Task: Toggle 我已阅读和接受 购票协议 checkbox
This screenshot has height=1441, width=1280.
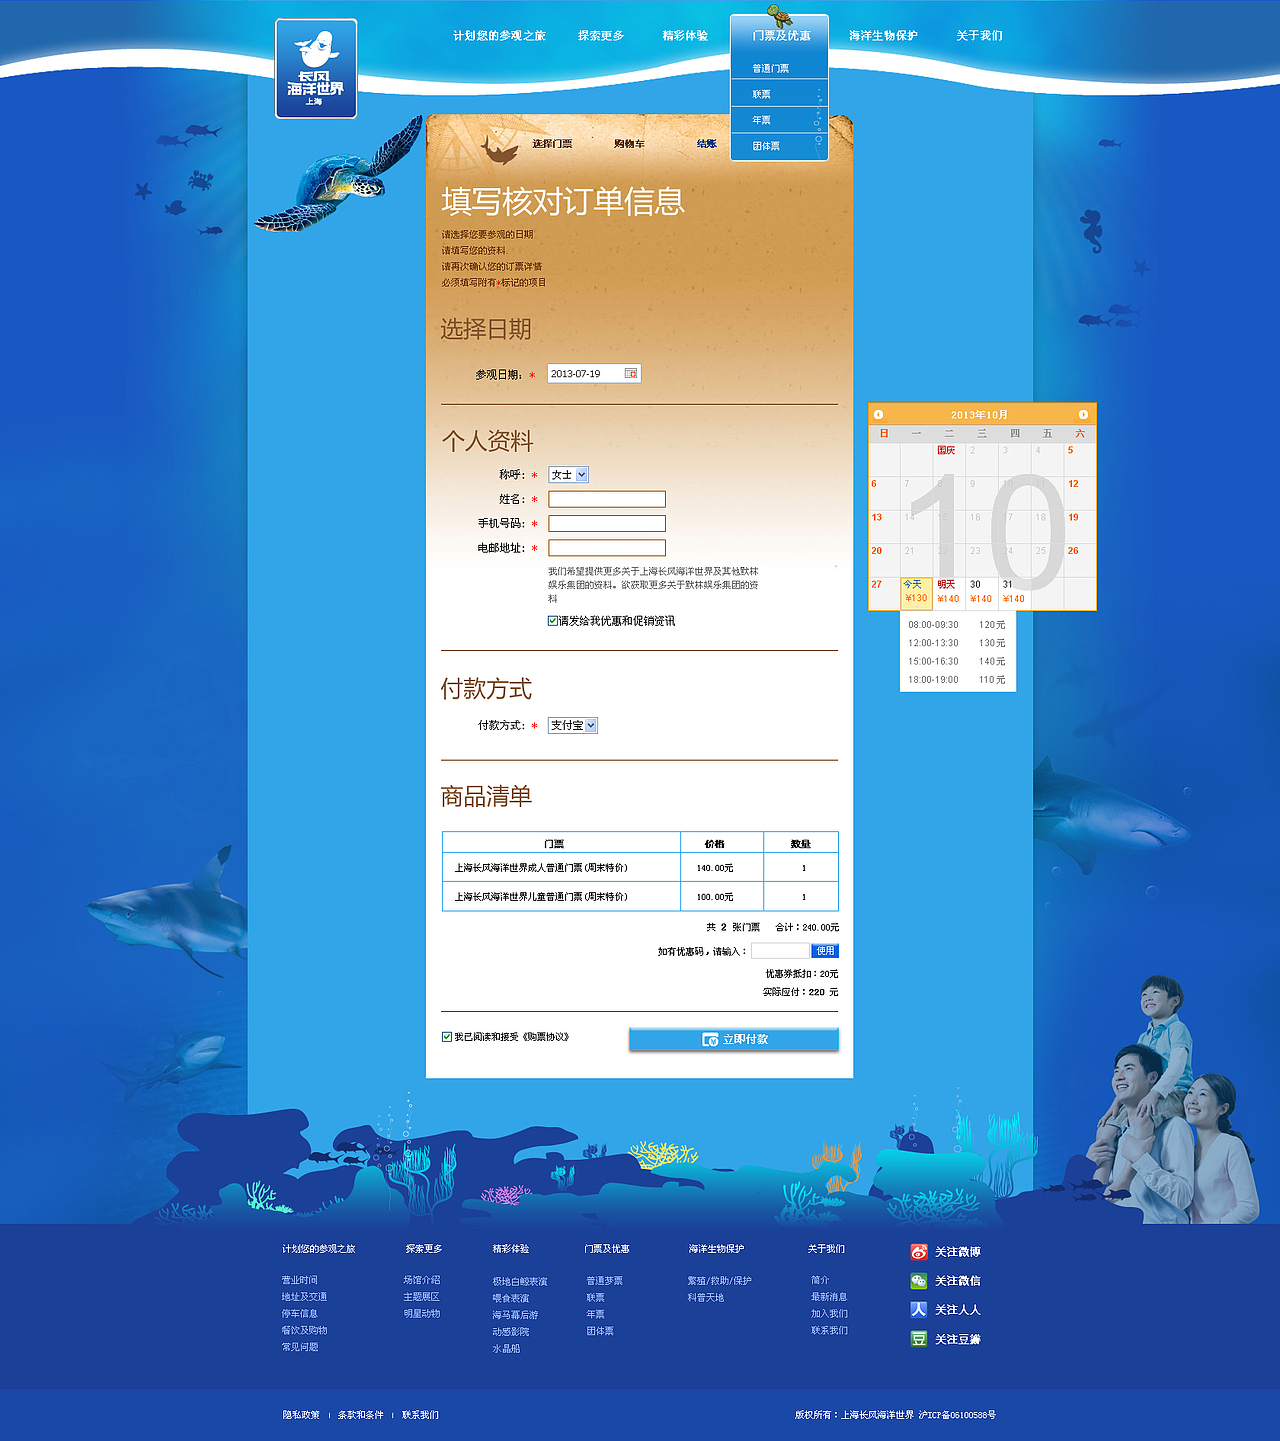Action: tap(447, 1037)
